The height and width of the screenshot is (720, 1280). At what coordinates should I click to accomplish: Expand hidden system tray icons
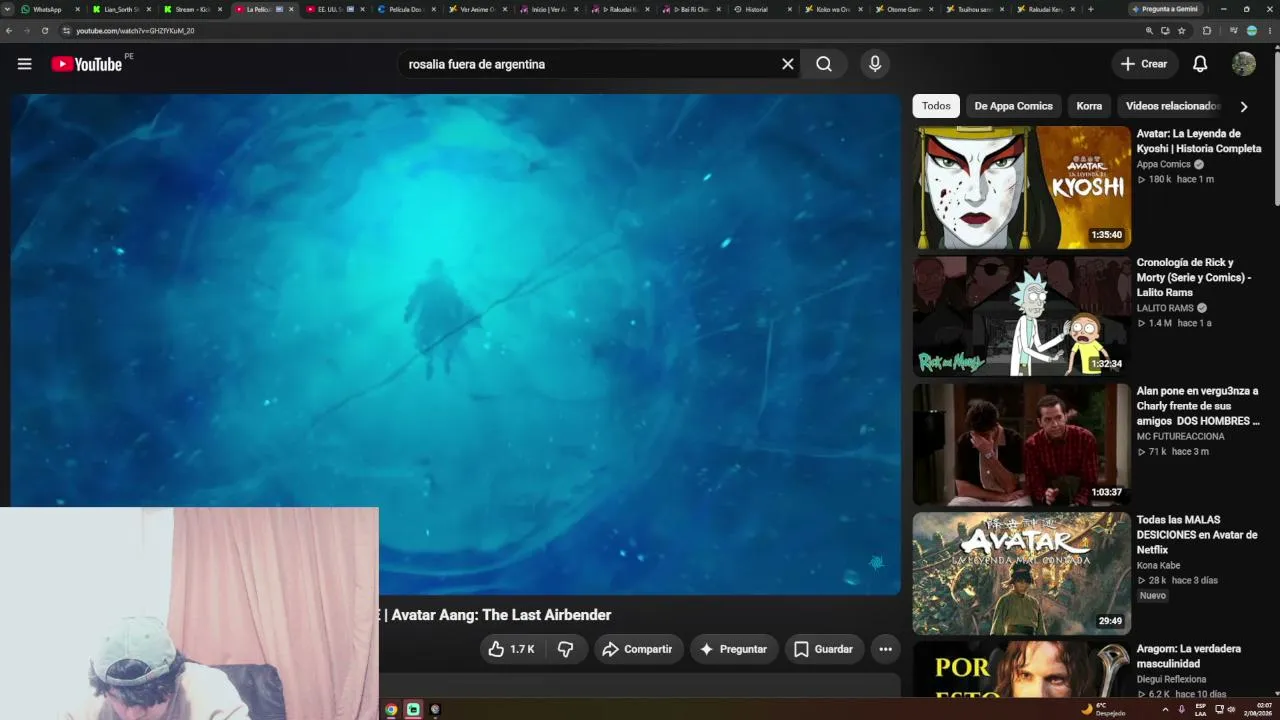click(x=1165, y=709)
